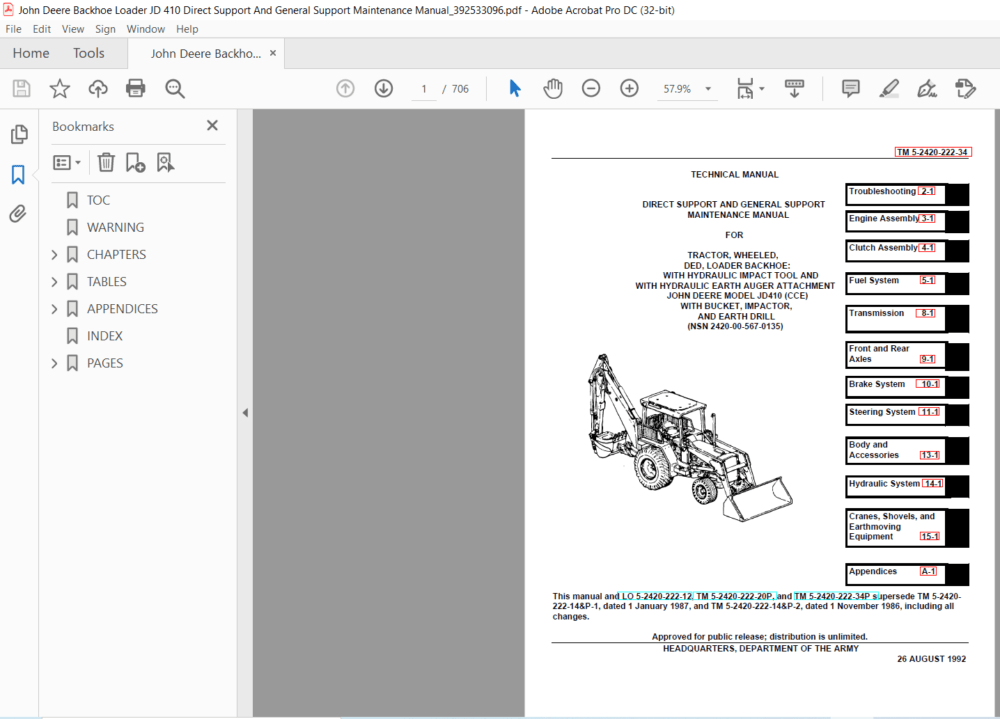Open the Help menu
Screen dimensions: 1000x719
[x=187, y=29]
